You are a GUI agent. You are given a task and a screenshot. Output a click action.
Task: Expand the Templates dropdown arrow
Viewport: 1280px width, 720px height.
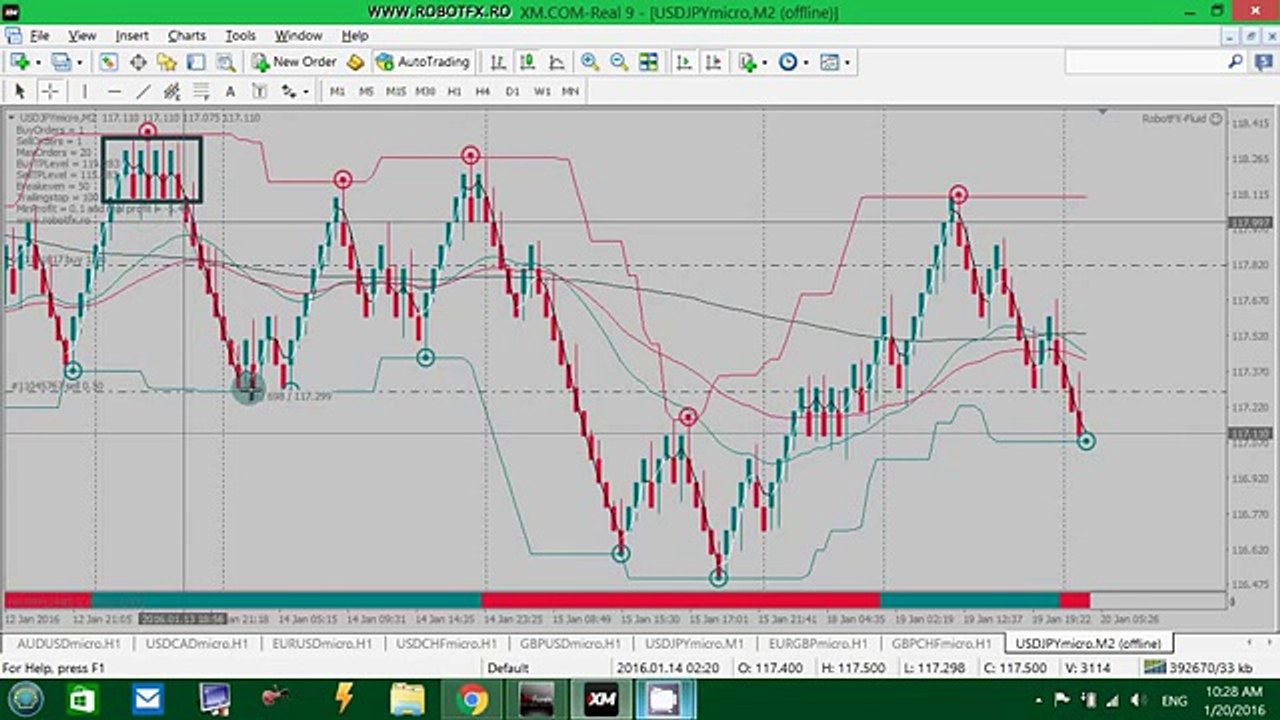[846, 63]
